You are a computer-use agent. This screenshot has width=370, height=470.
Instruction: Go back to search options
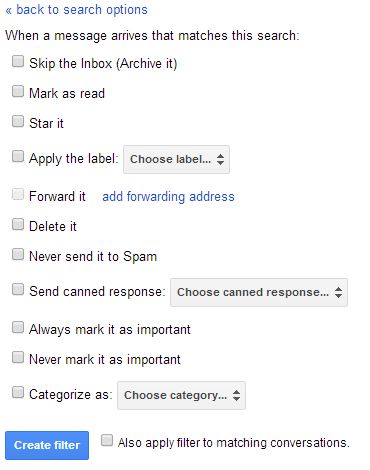point(76,10)
